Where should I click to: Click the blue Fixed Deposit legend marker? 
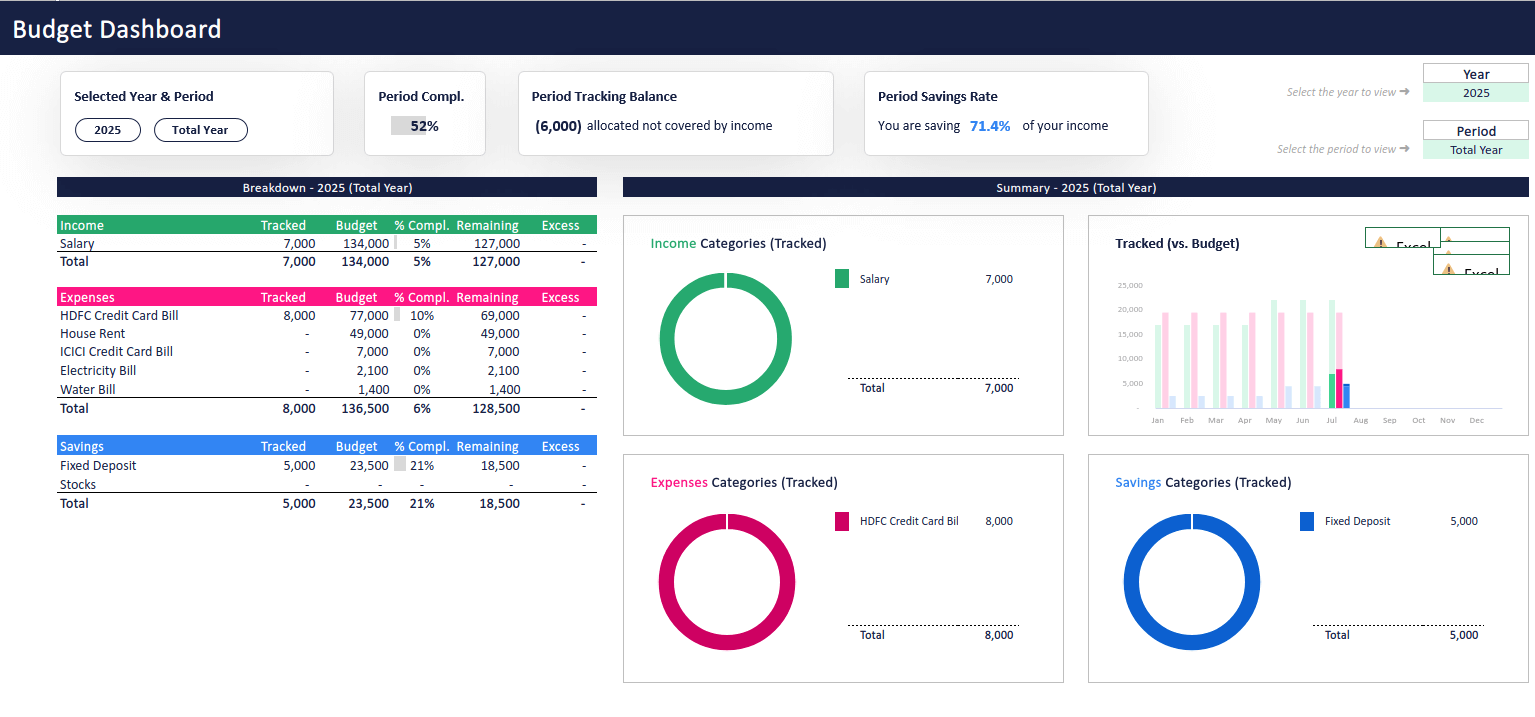point(1307,521)
